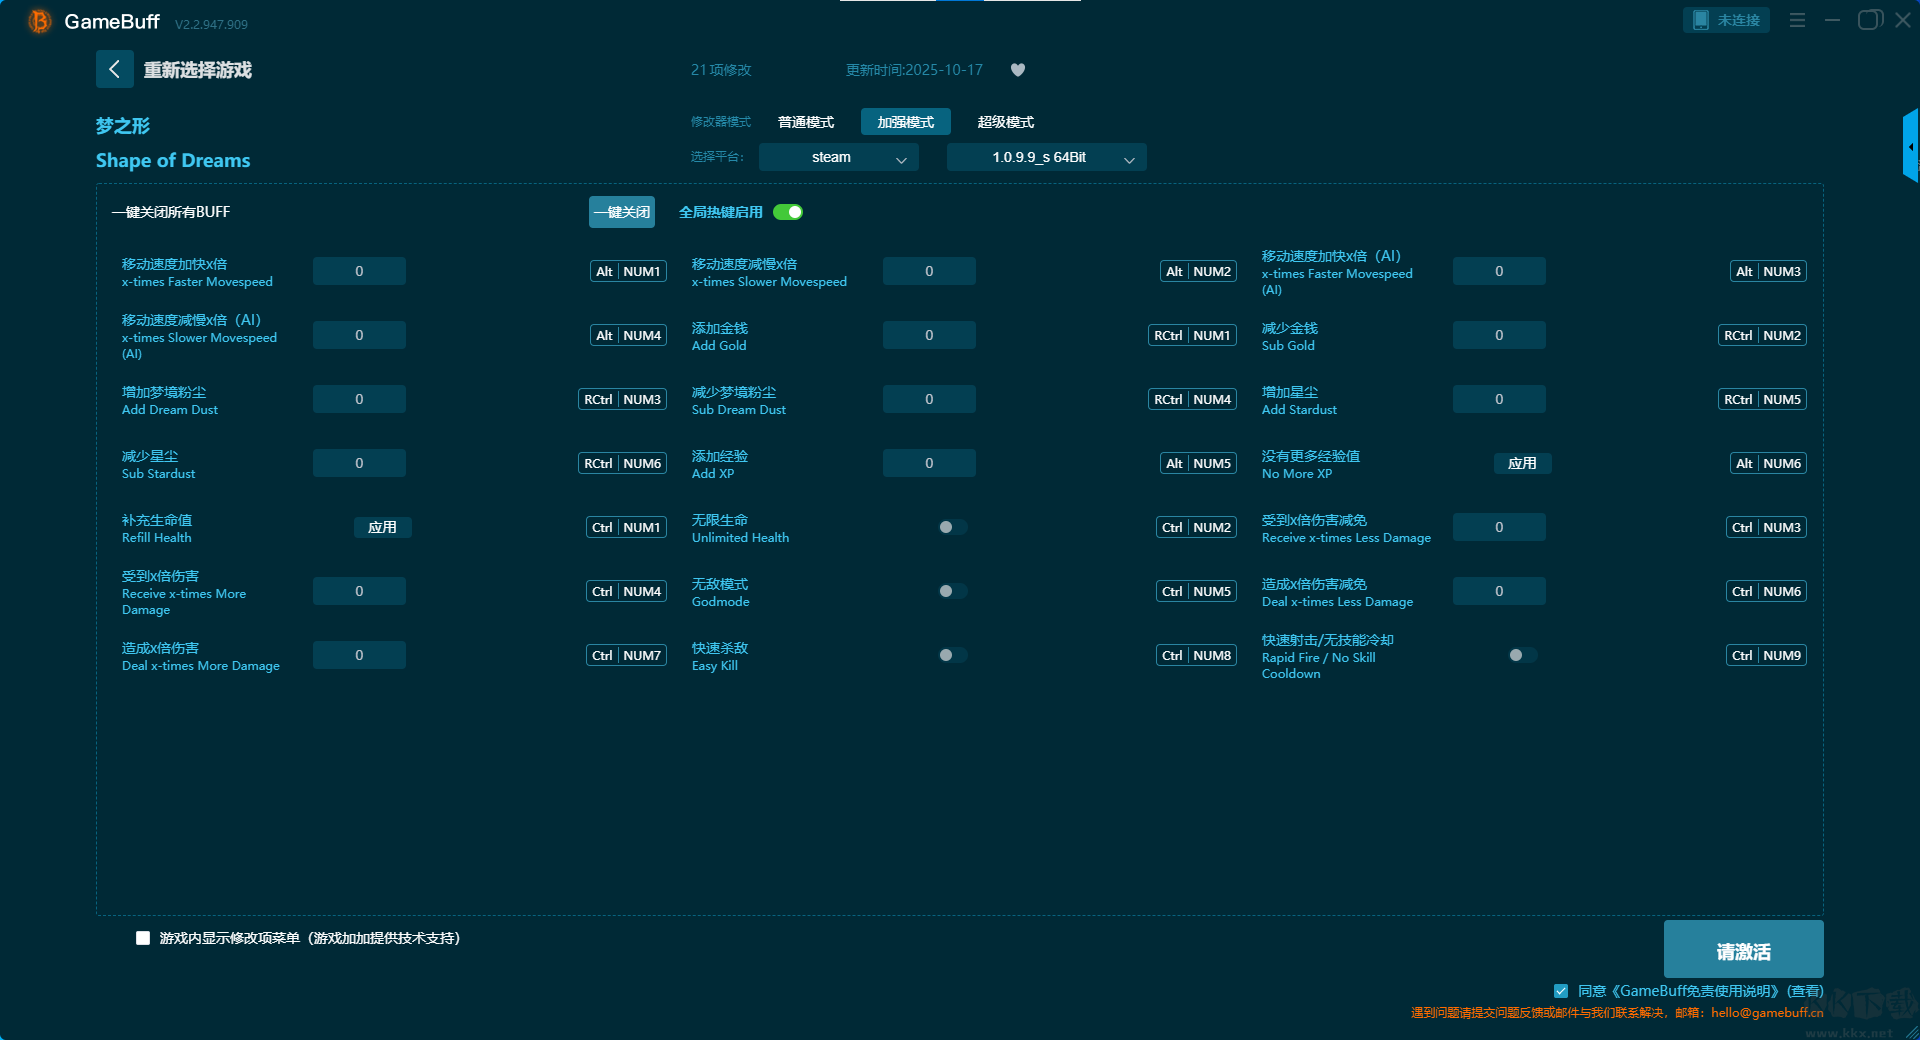Click Ctrl NUM5 hotkey for Godmode

[x=1197, y=591]
